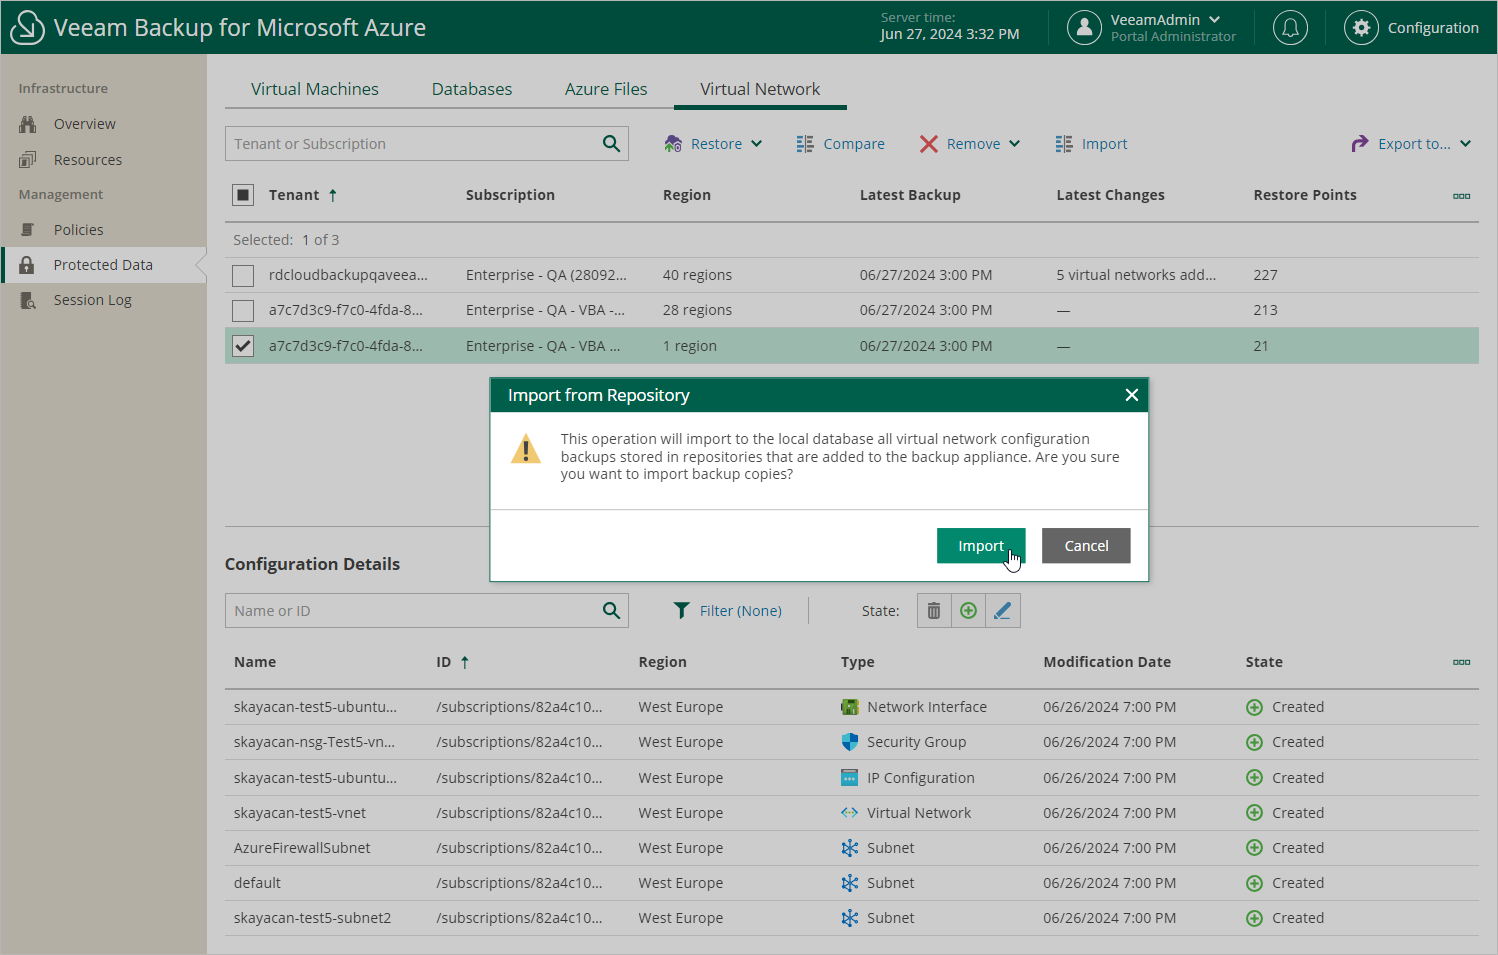Click the Filter funnel icon

point(681,611)
